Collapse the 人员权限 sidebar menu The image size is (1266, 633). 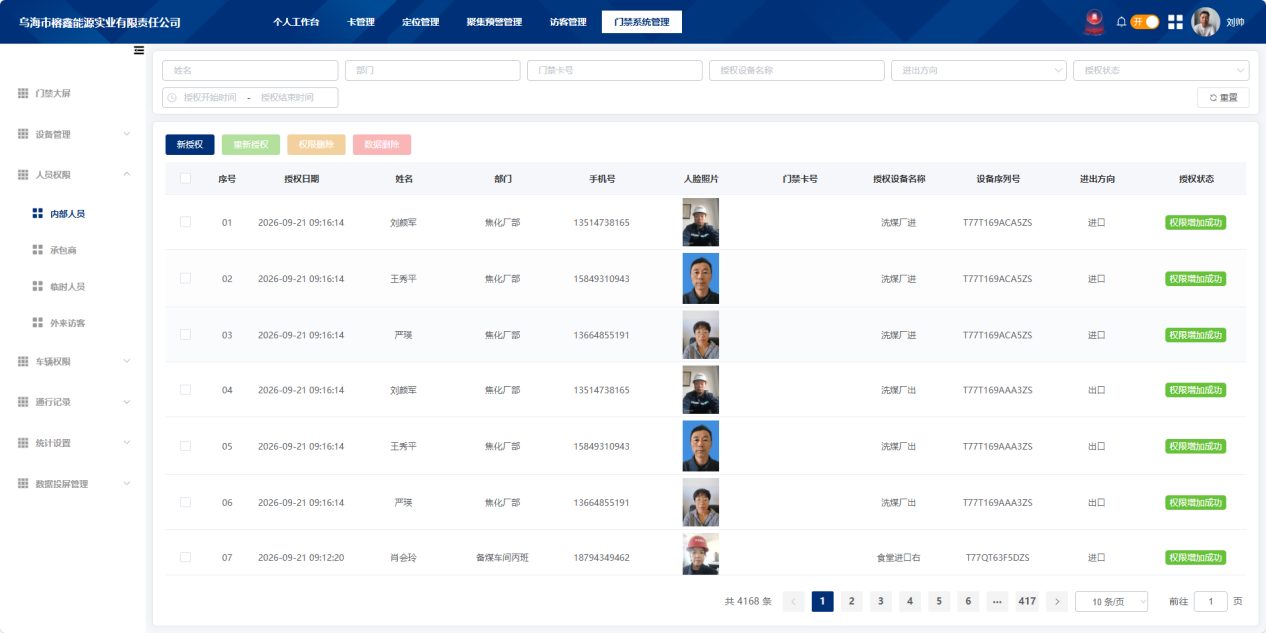[x=74, y=174]
